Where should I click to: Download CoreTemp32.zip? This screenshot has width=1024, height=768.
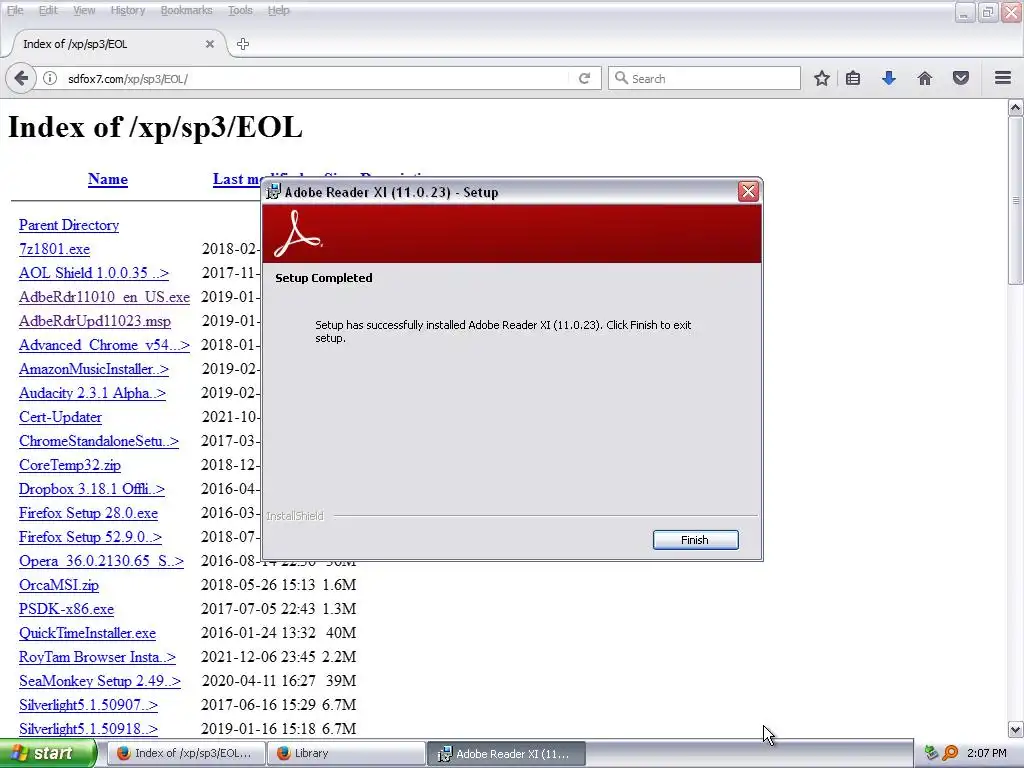coord(70,465)
